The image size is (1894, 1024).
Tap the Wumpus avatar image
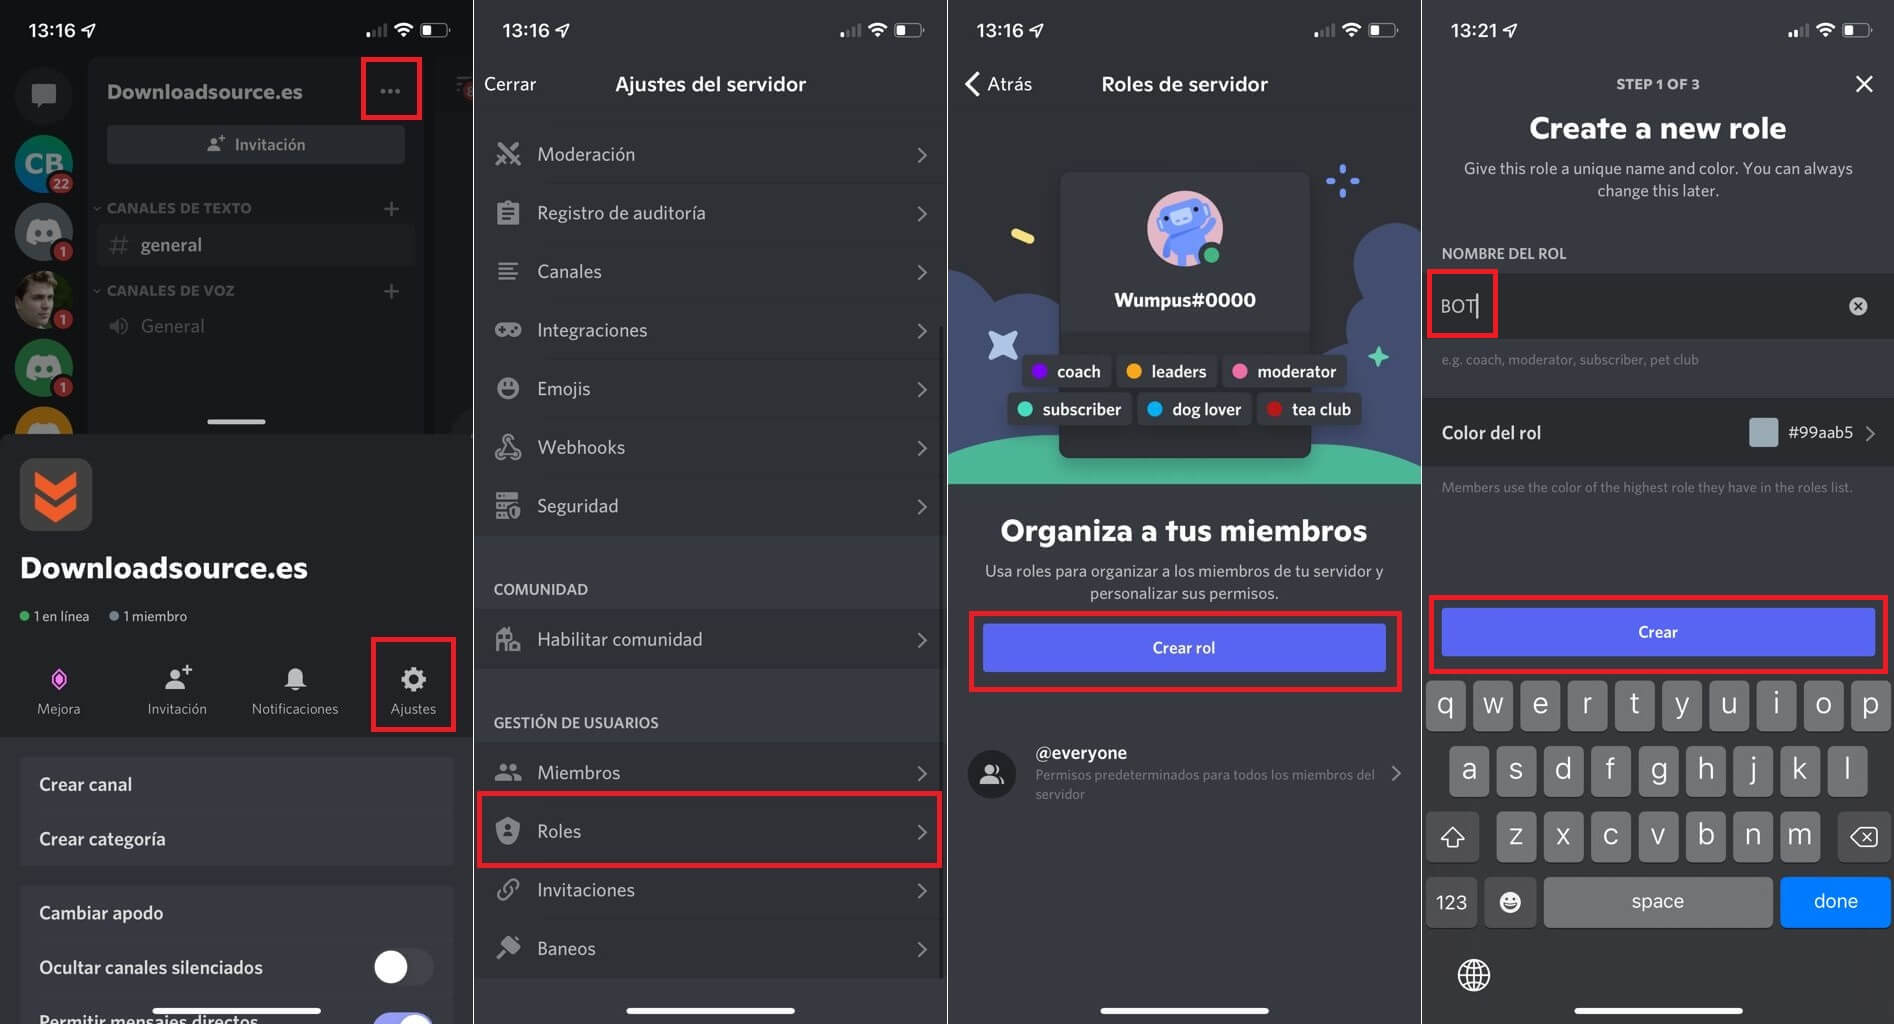pyautogui.click(x=1184, y=229)
